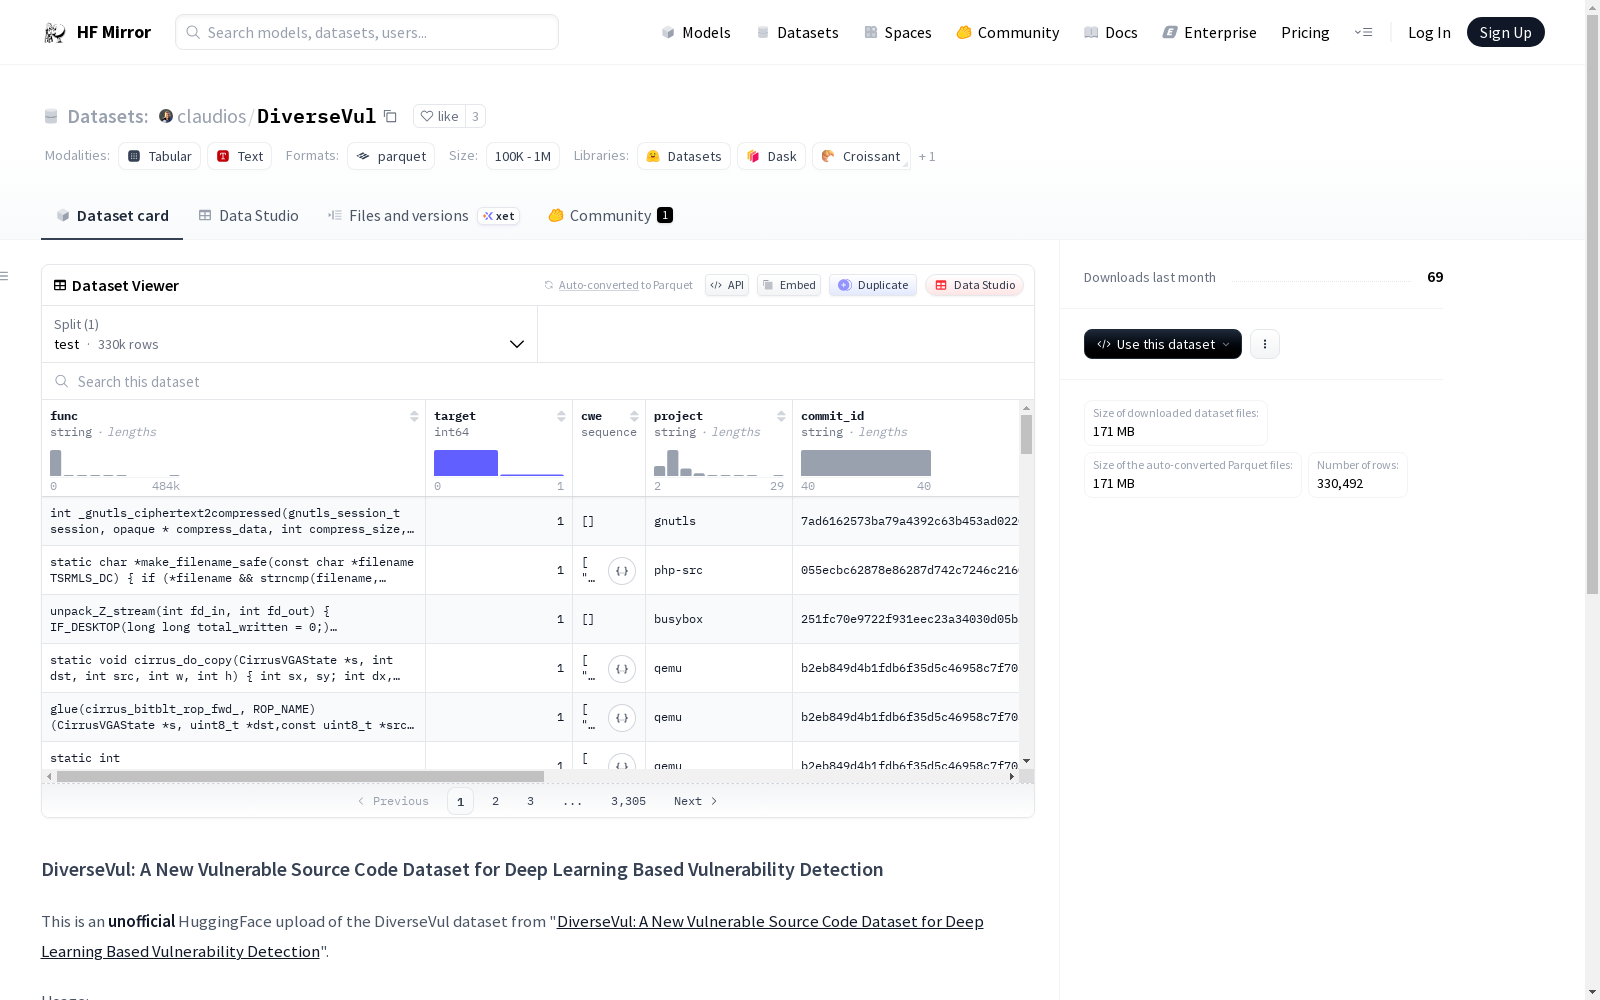The width and height of the screenshot is (1600, 1000).
Task: Click the like count 3
Action: pyautogui.click(x=476, y=116)
